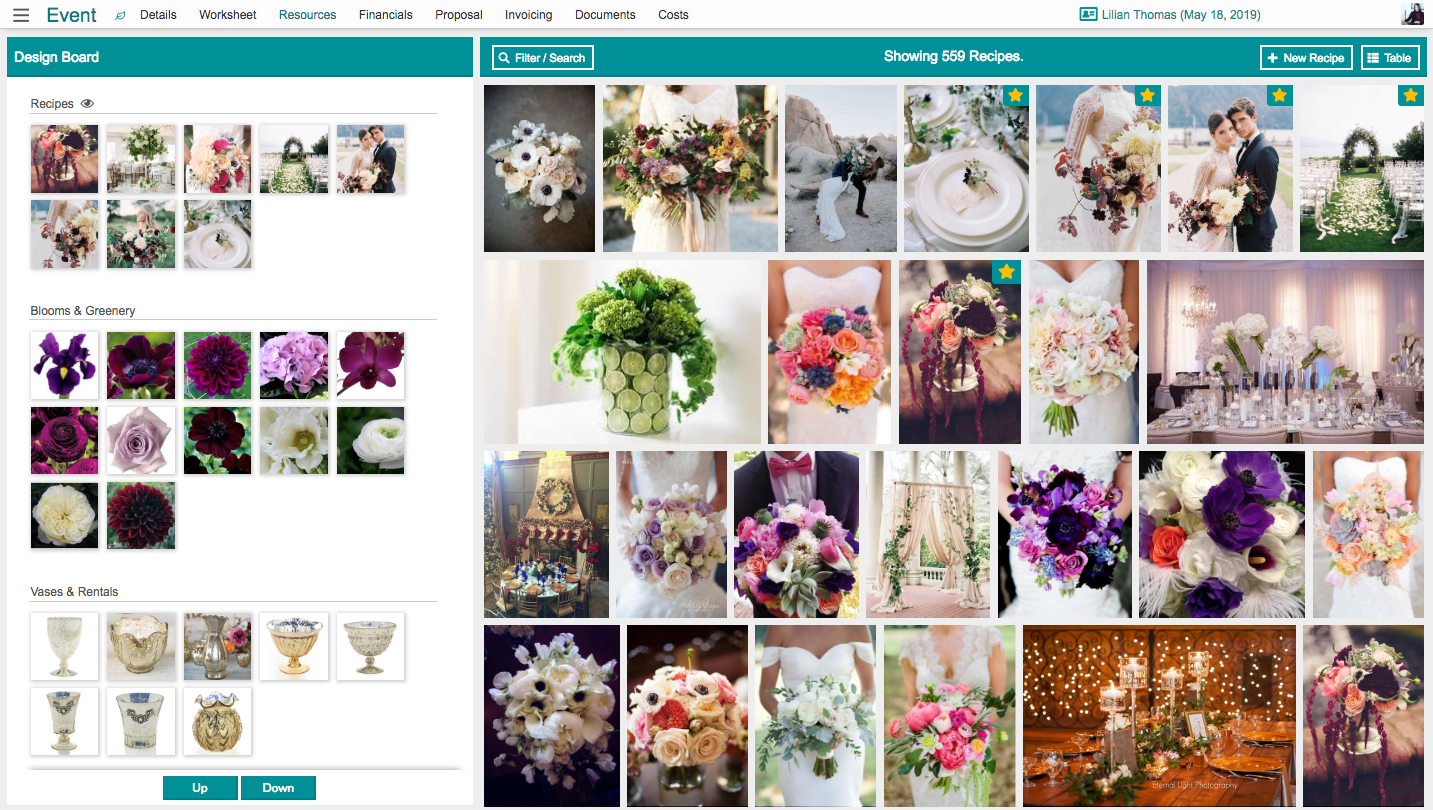The height and width of the screenshot is (810, 1433).
Task: Click the client card icon beside Lilian Thomas
Action: point(1088,15)
